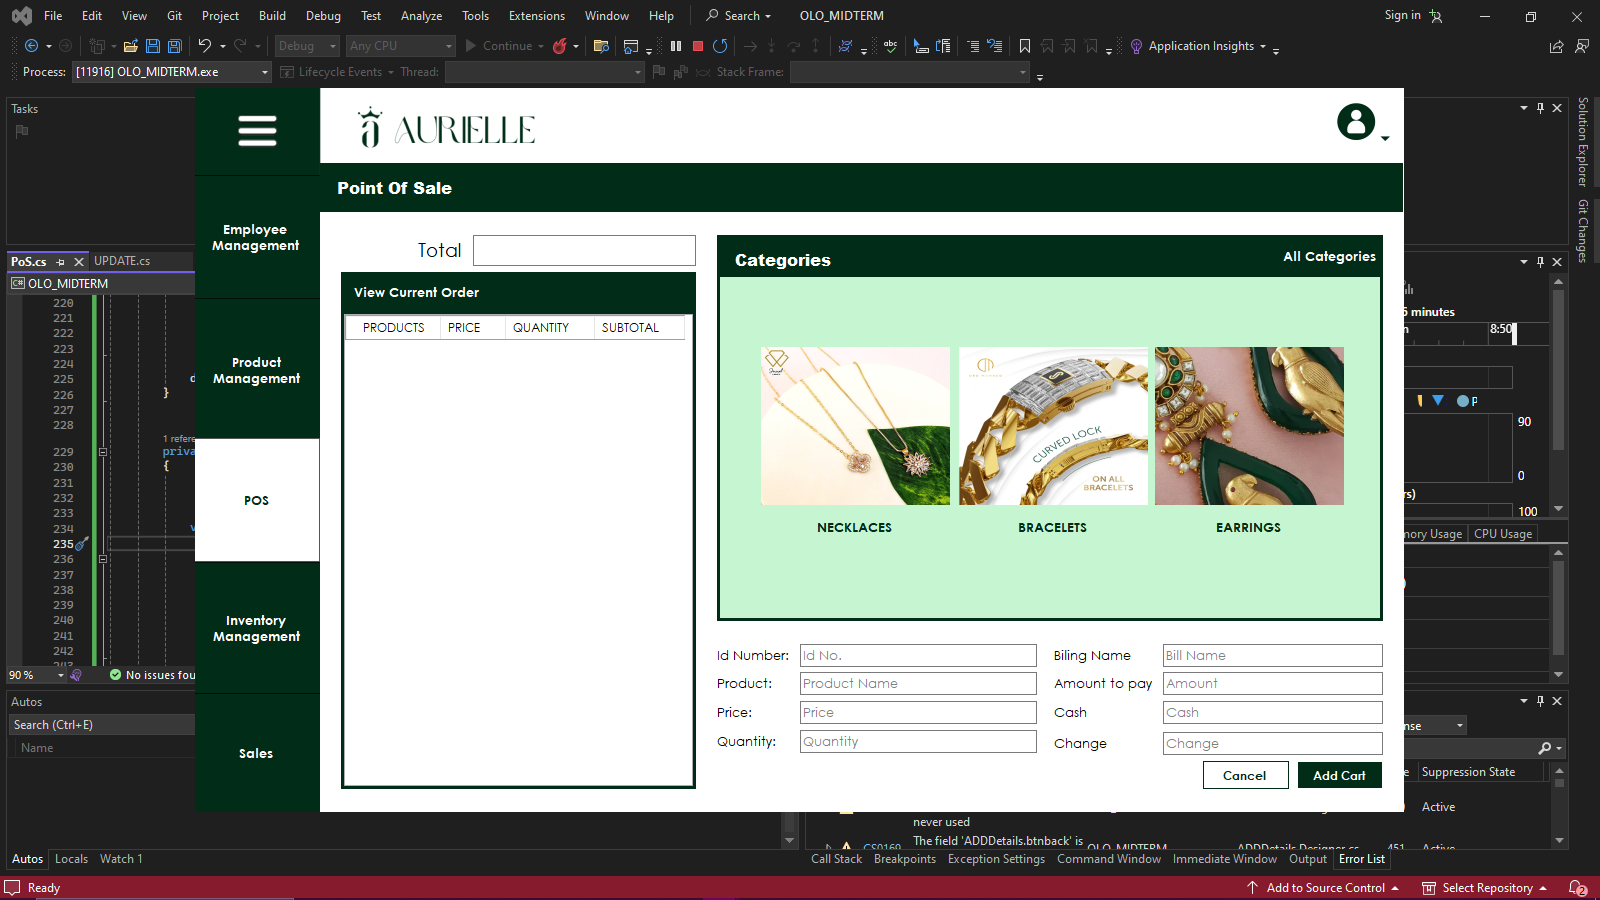Open the Debug menu
1600x900 pixels.
click(x=323, y=16)
